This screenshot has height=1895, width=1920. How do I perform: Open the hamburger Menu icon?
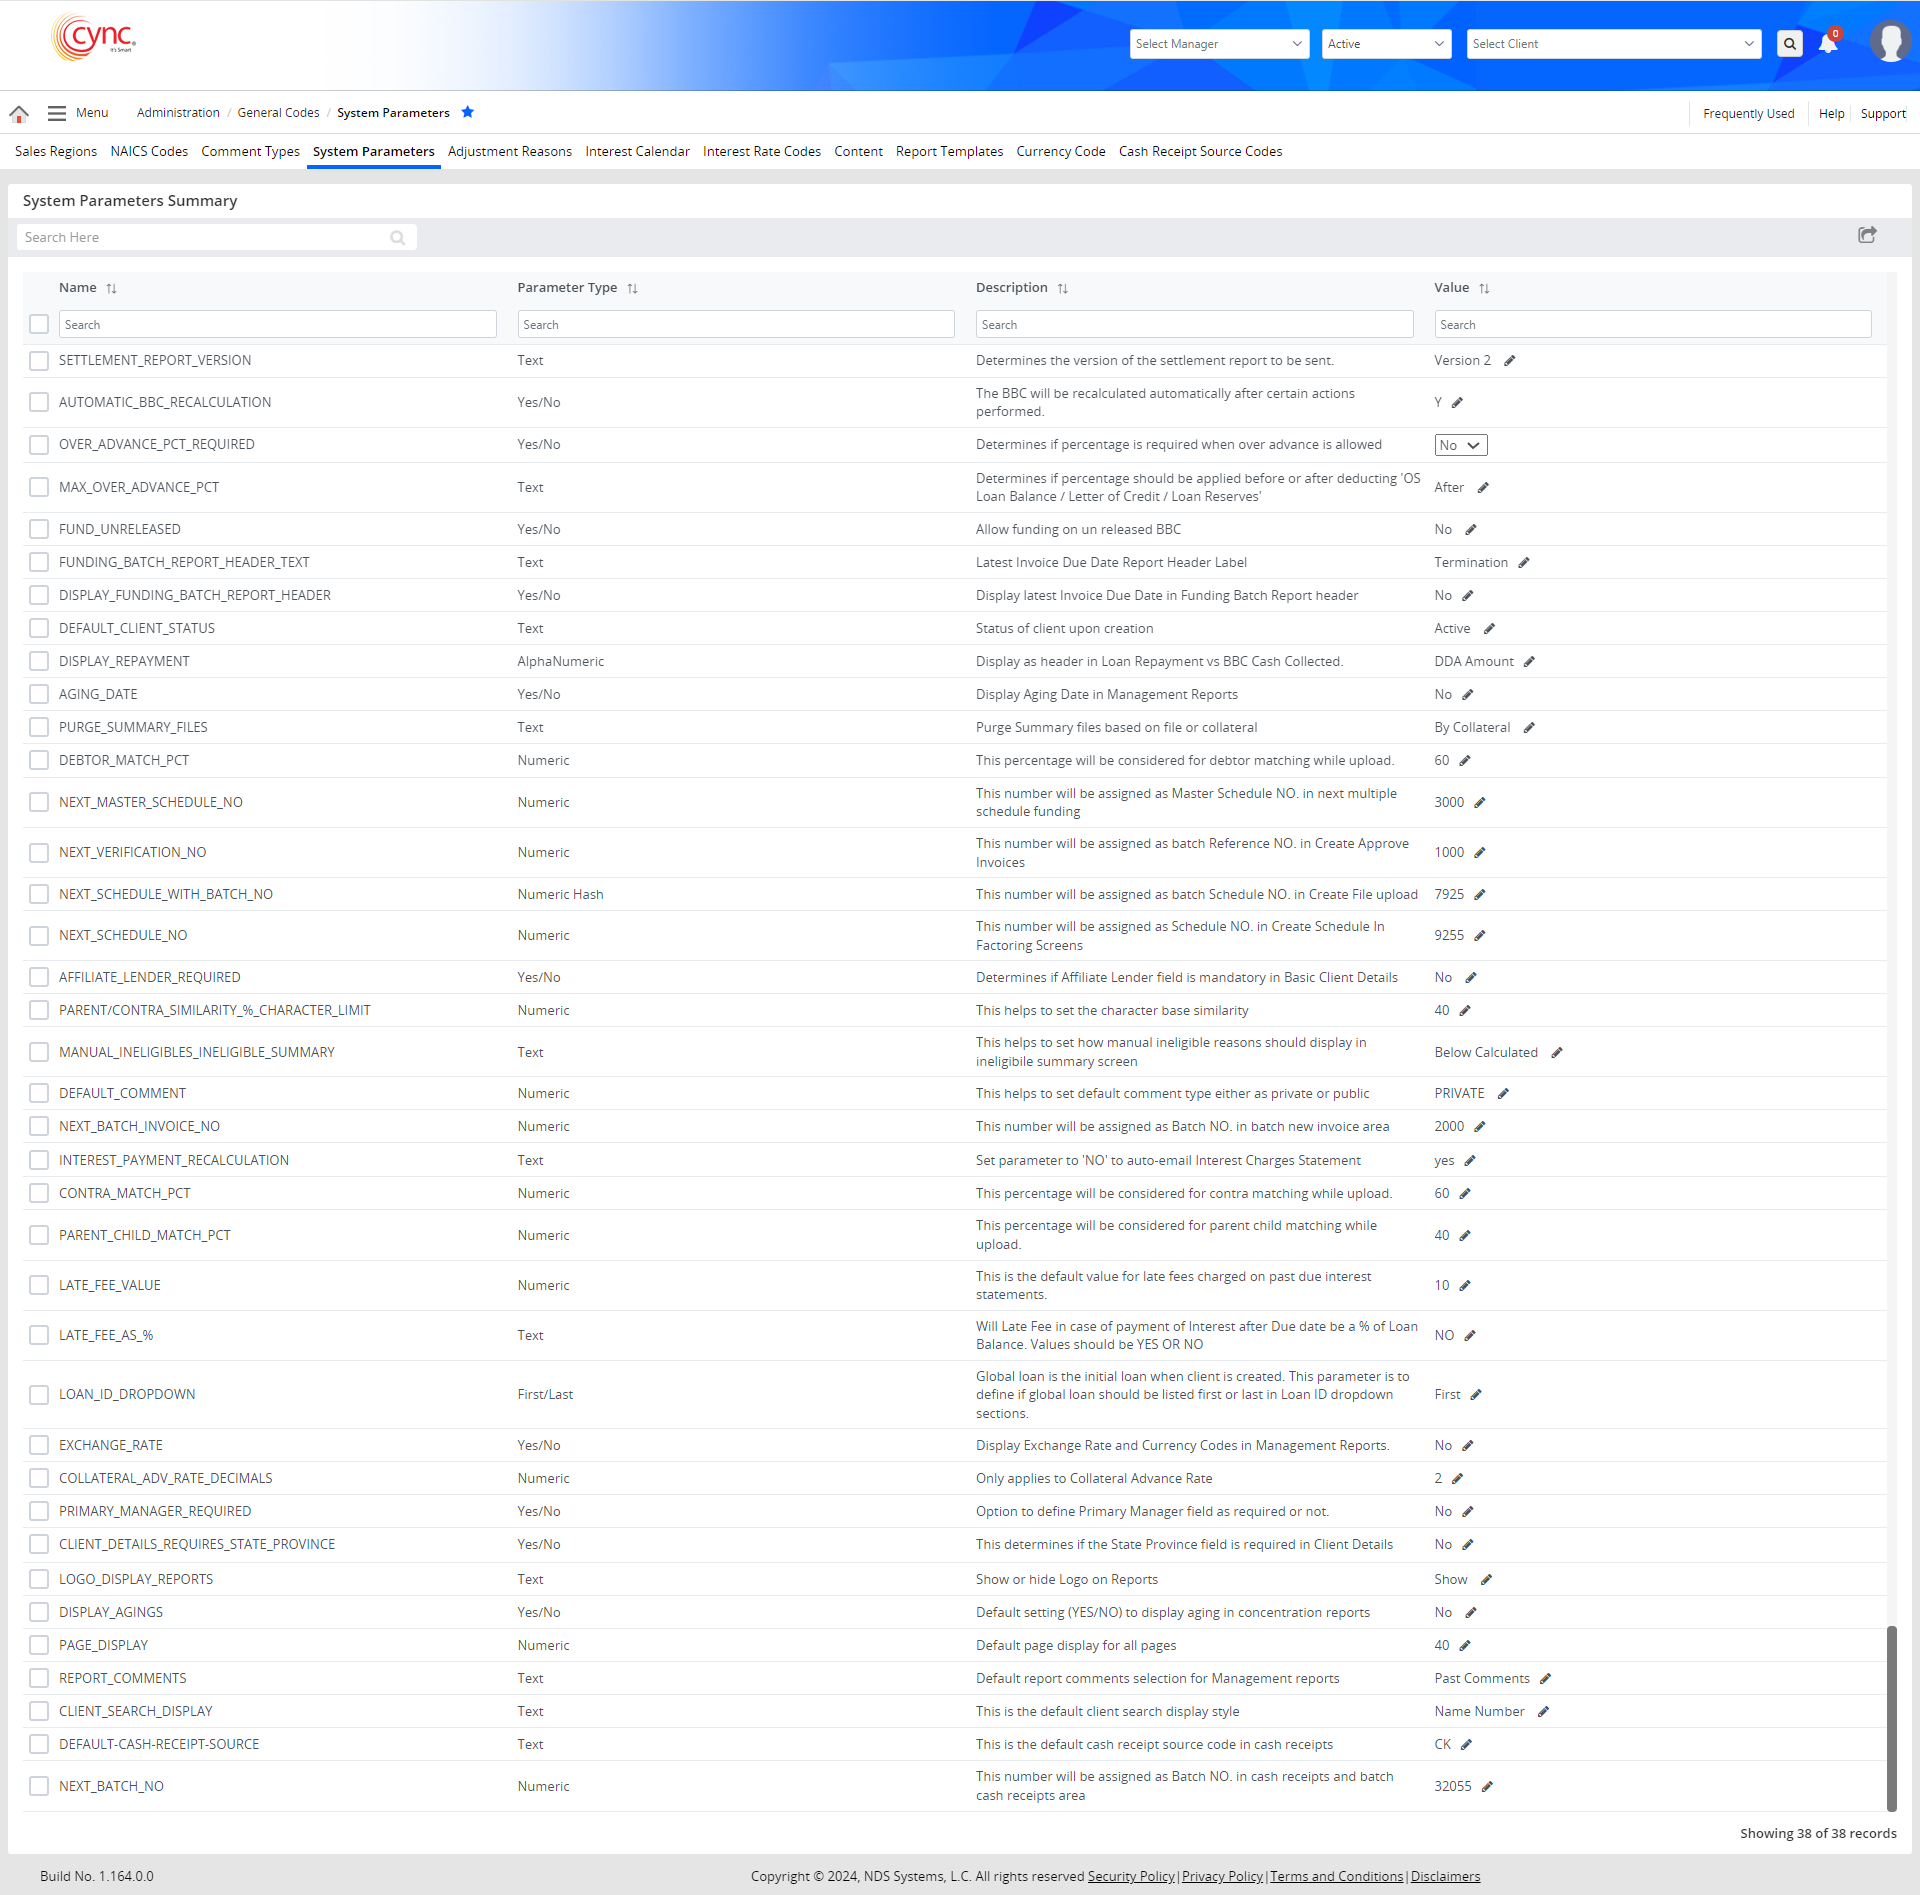point(57,113)
